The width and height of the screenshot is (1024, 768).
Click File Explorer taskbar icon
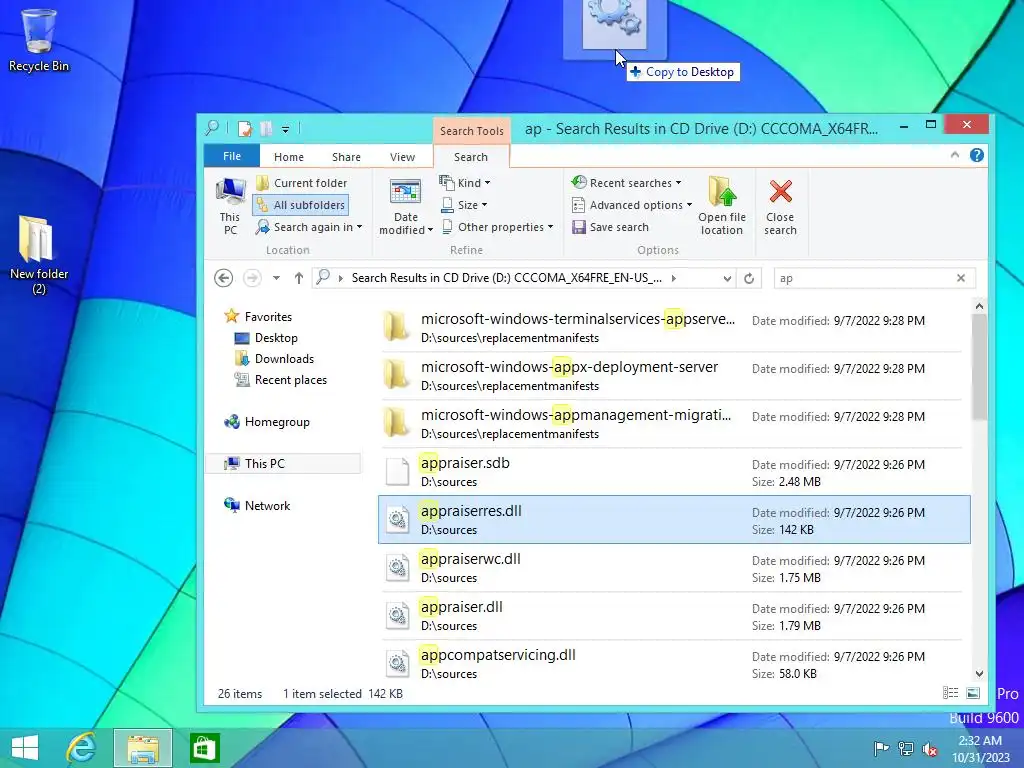pyautogui.click(x=143, y=748)
